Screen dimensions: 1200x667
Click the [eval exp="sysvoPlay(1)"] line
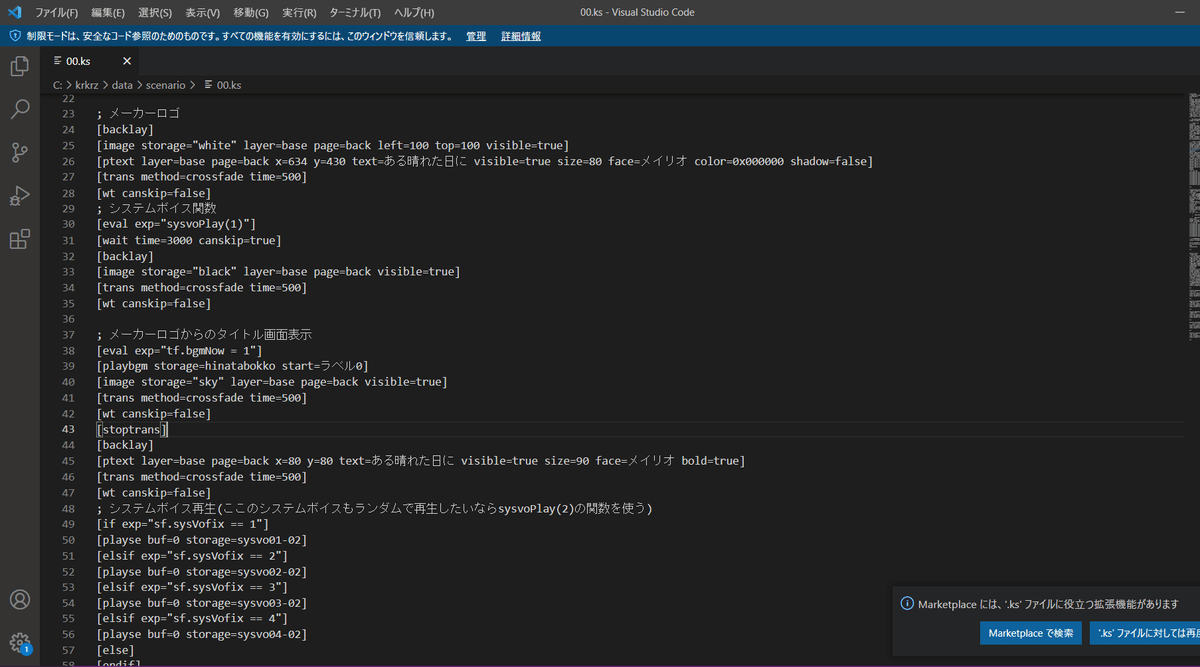point(176,224)
